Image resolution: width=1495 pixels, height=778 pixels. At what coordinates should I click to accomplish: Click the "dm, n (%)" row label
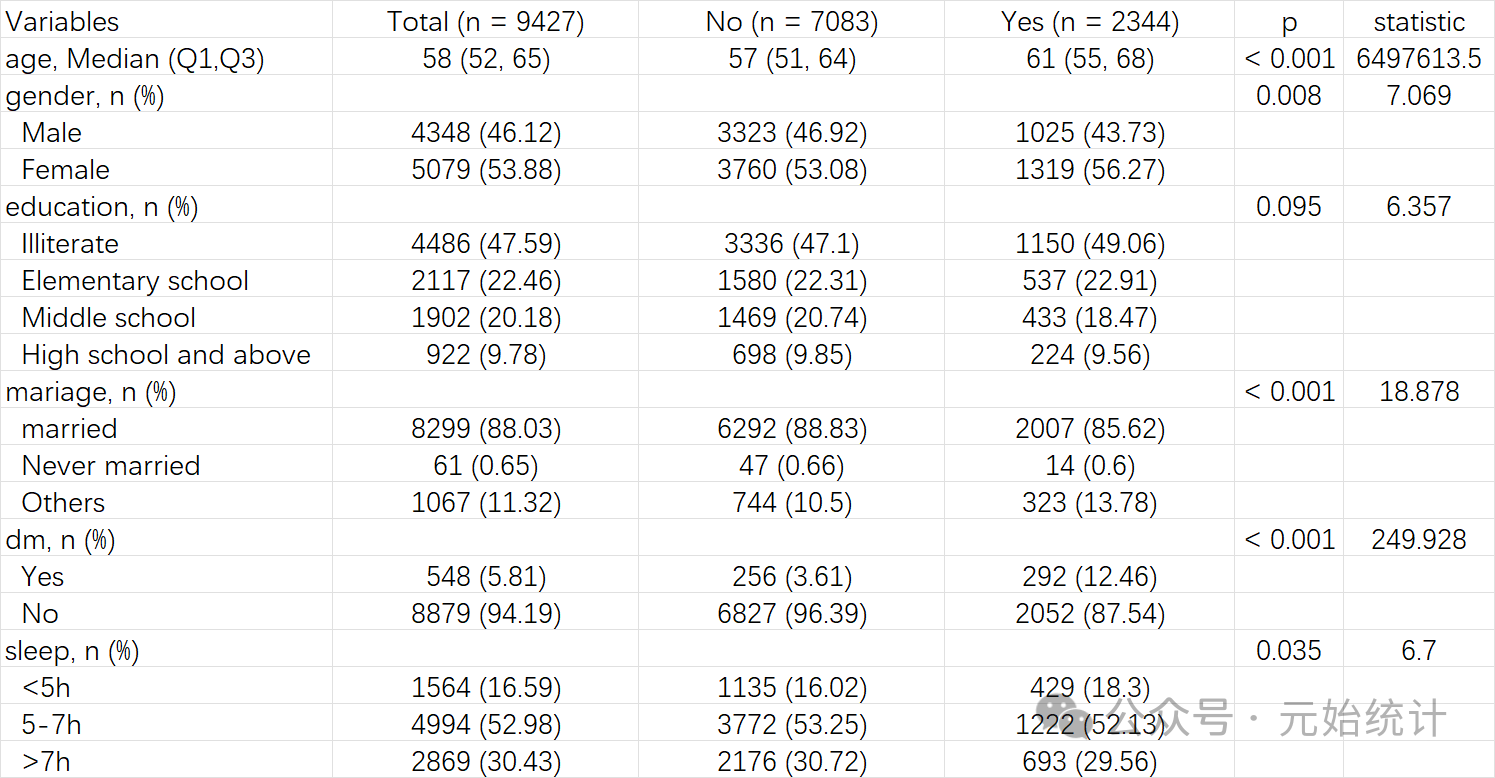60,540
